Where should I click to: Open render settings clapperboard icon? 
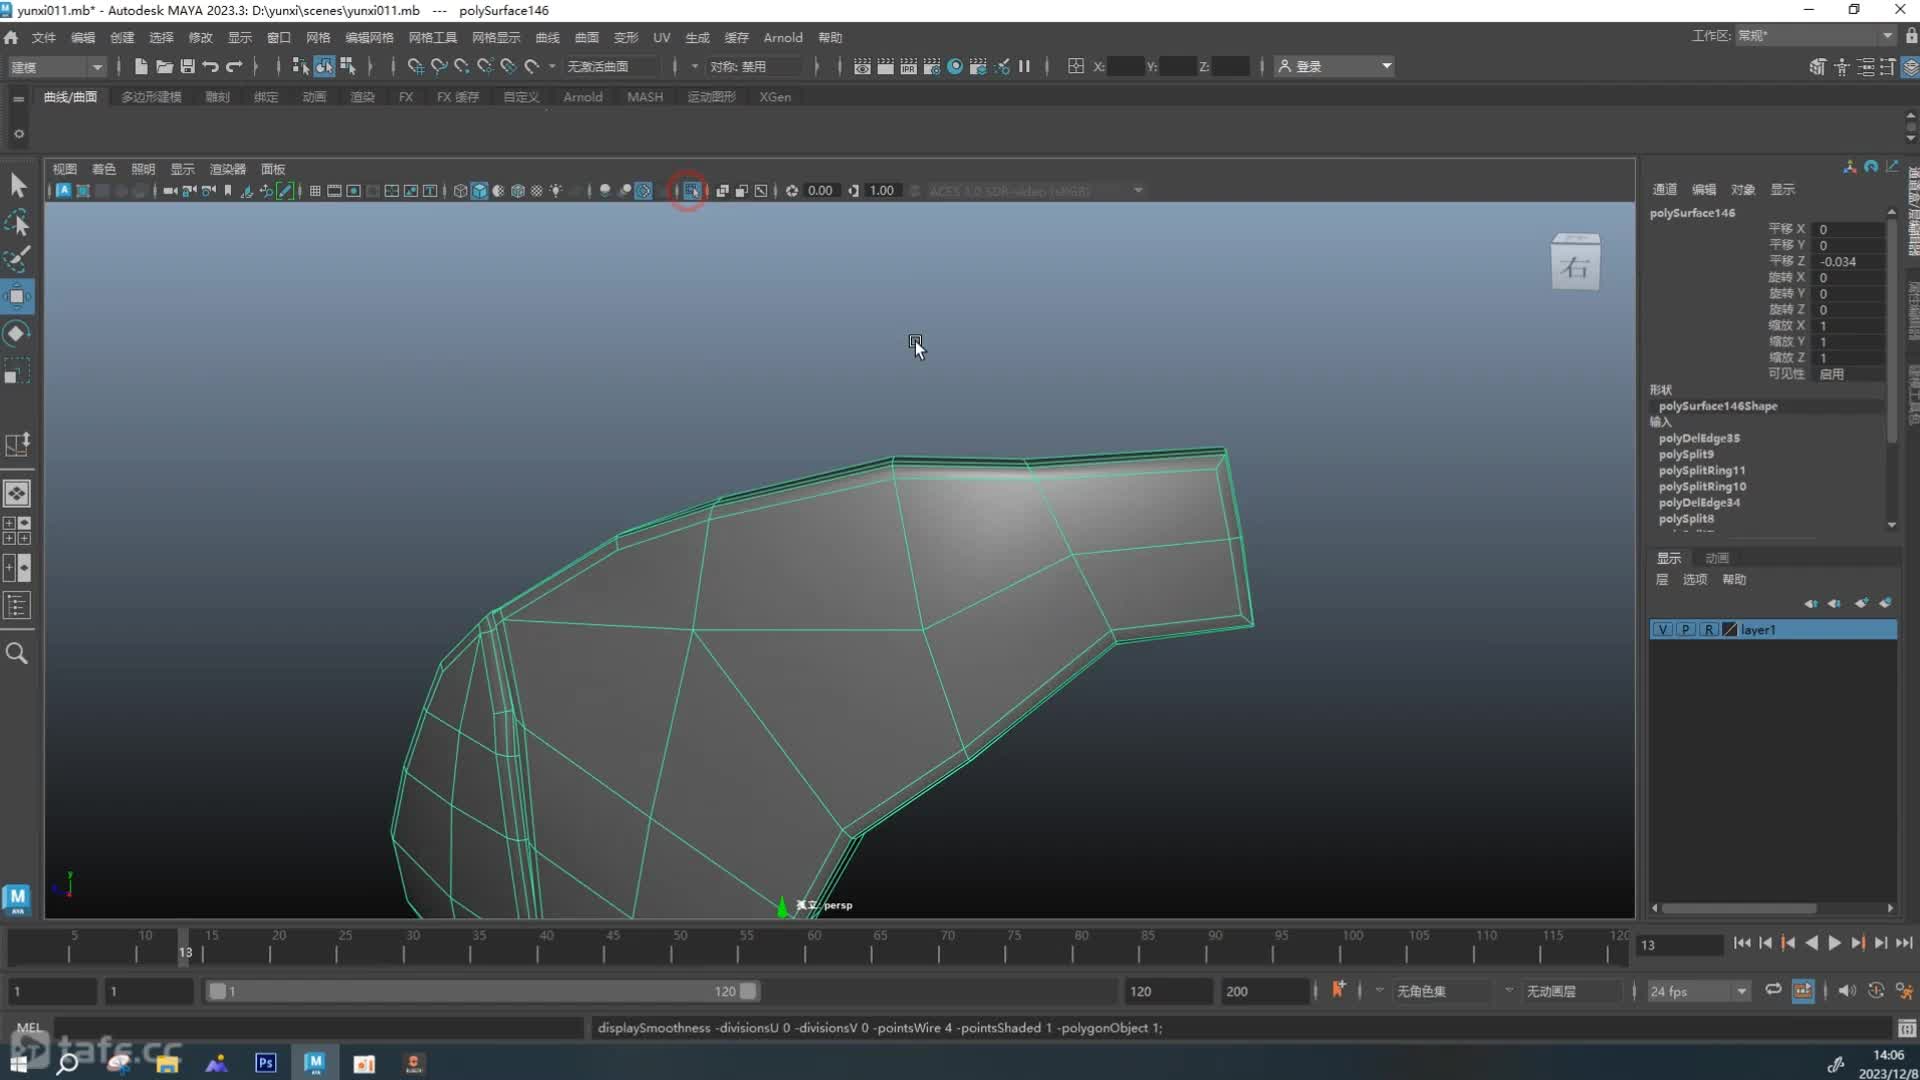pos(931,66)
